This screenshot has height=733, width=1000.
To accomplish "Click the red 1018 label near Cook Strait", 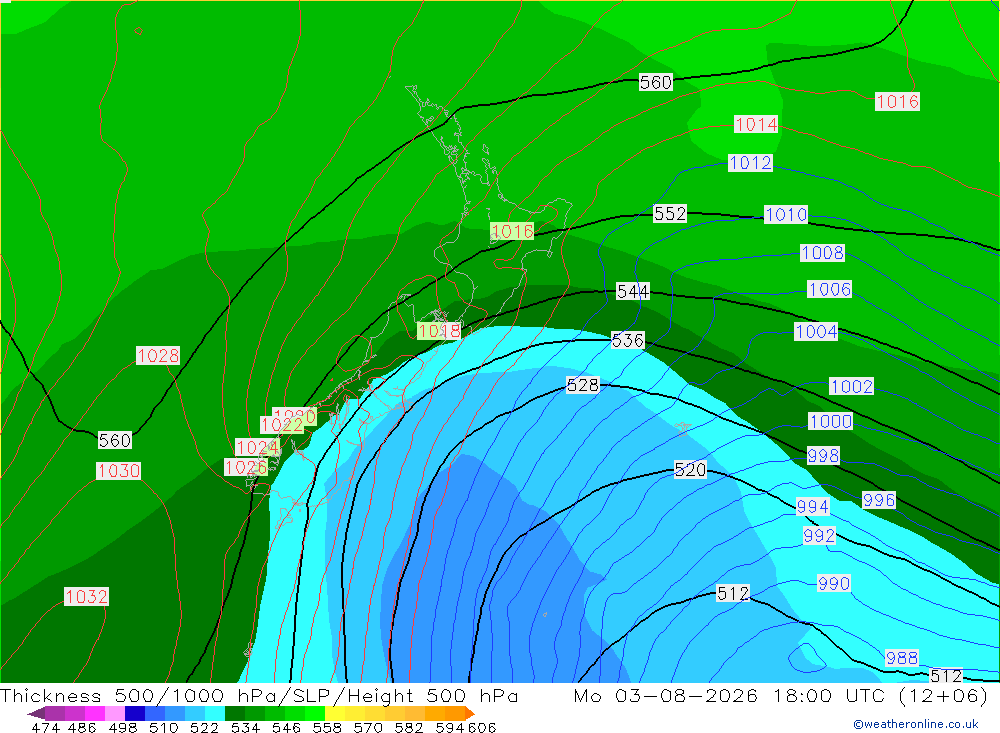I will pyautogui.click(x=439, y=330).
